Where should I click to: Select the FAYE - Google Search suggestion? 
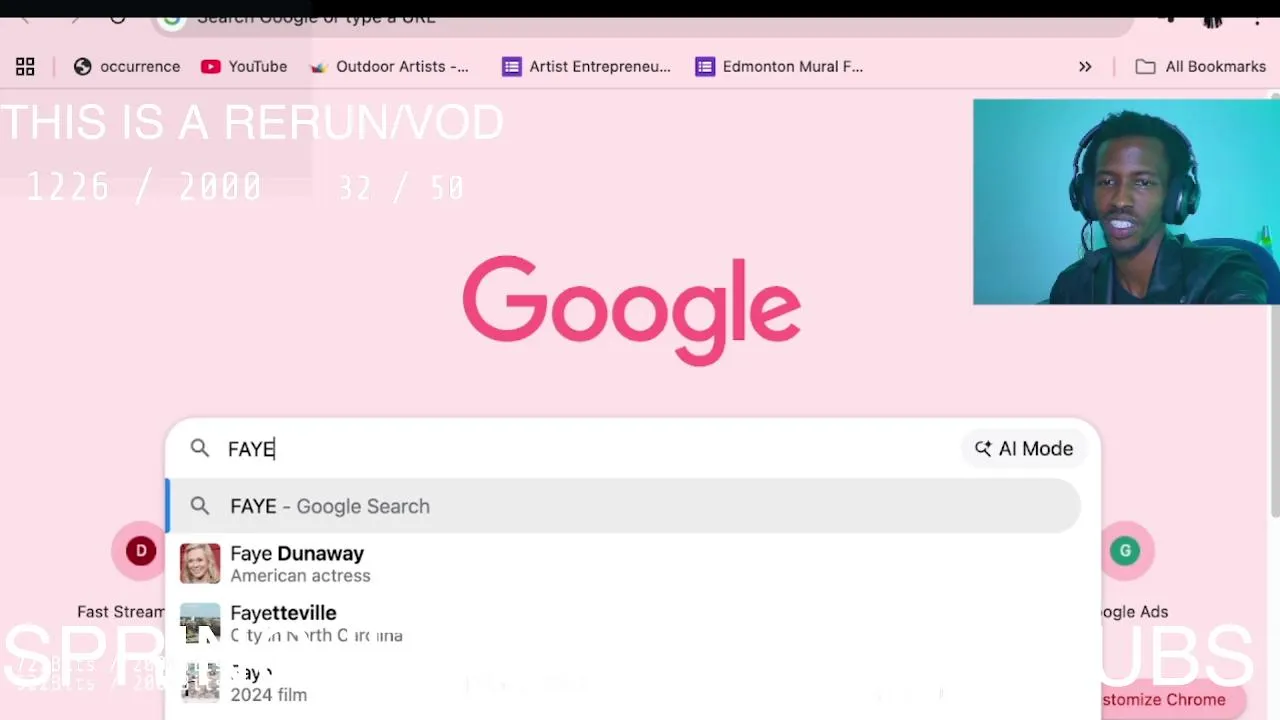pos(624,506)
